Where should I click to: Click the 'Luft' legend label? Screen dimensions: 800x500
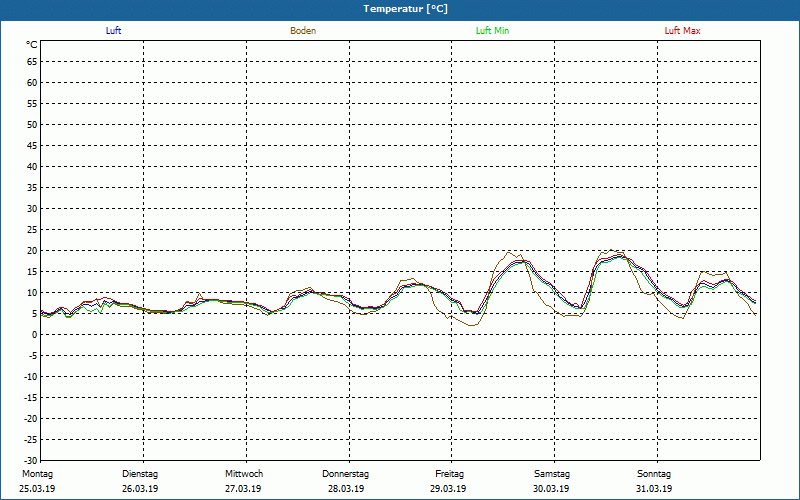[113, 31]
